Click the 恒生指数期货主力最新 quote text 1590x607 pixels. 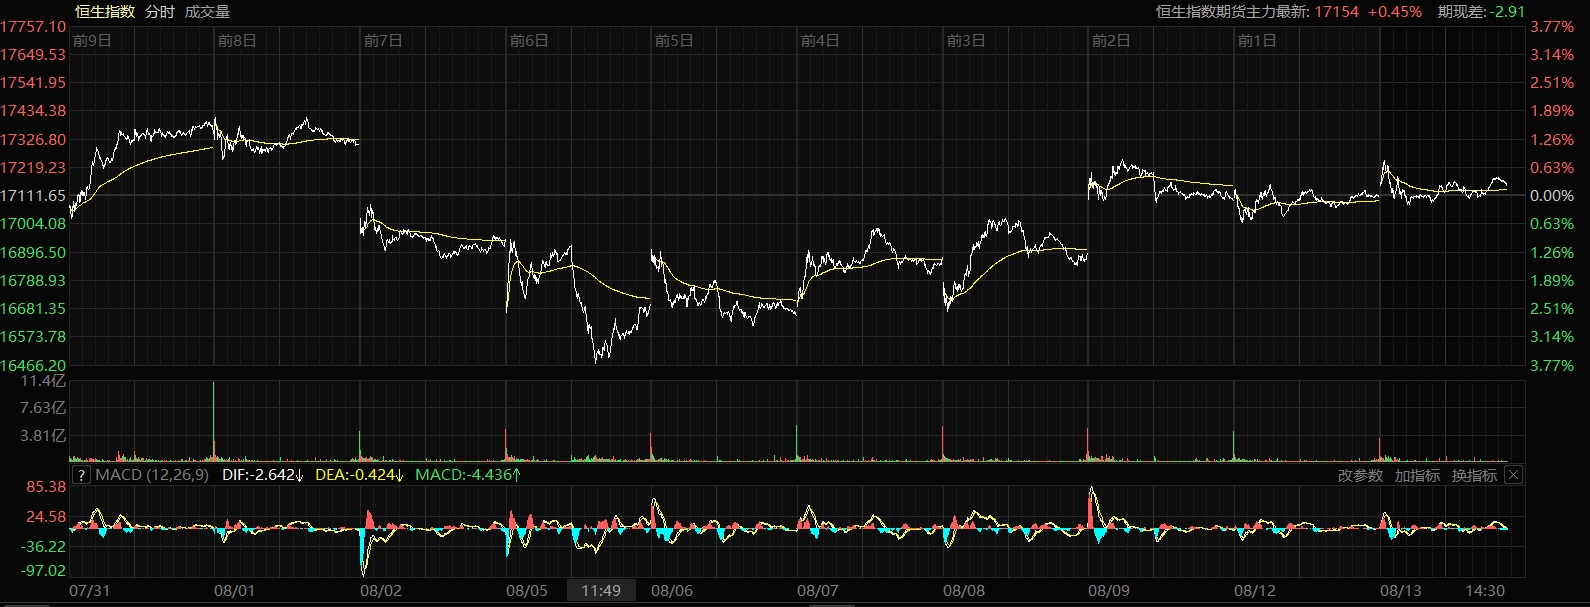coord(1289,12)
